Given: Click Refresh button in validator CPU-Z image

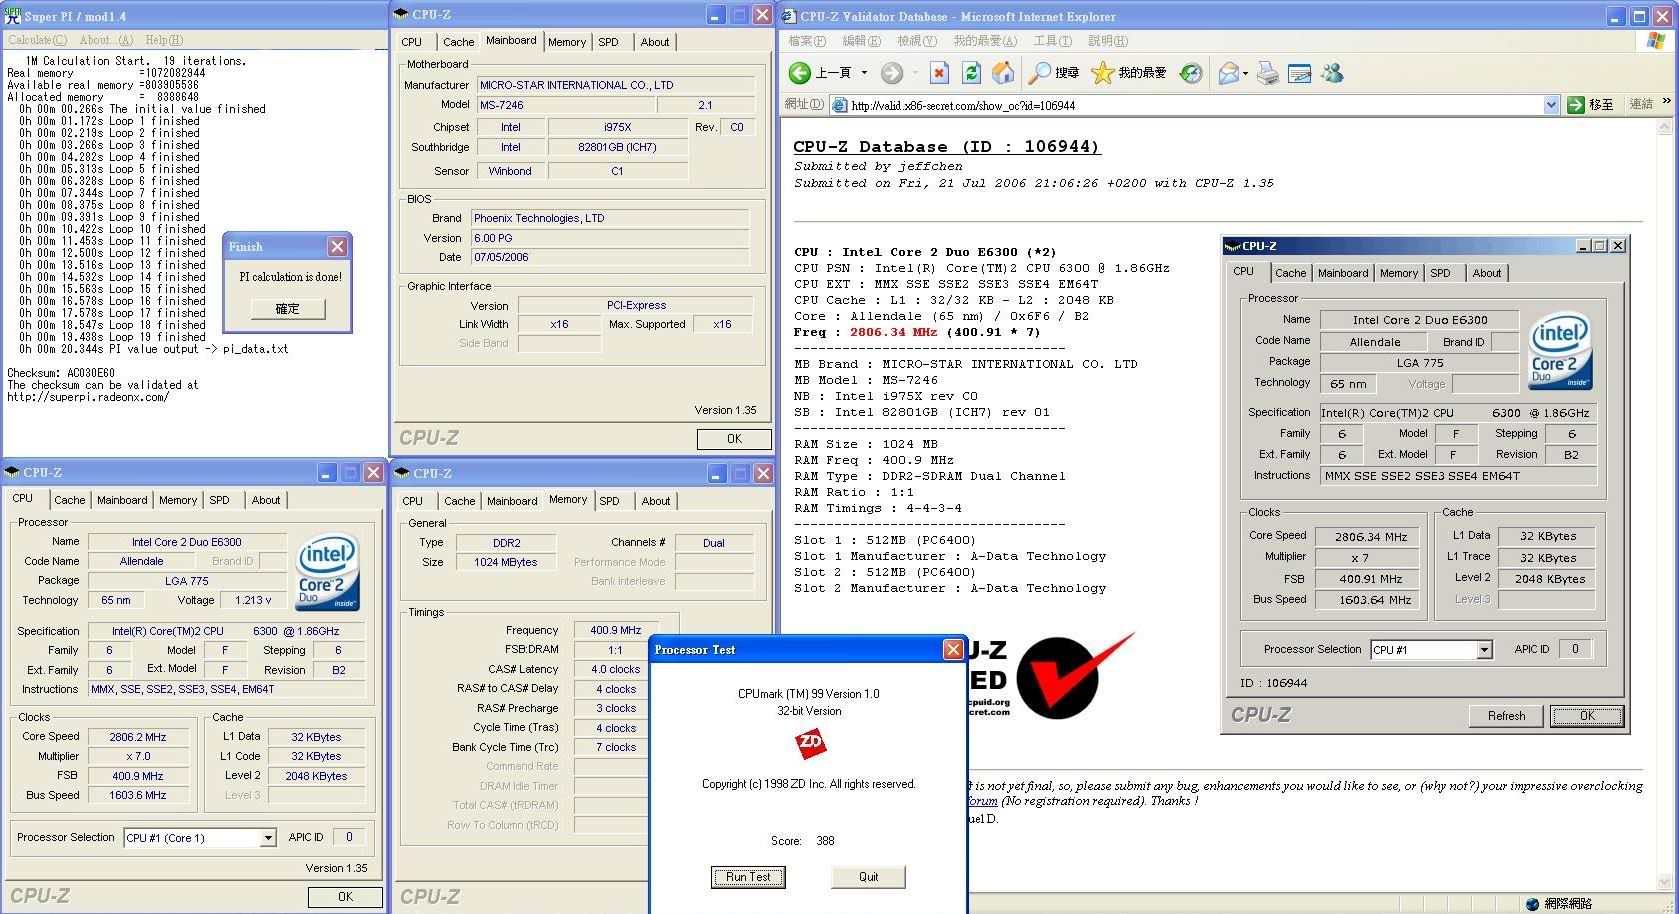Looking at the screenshot, I should tap(1506, 716).
